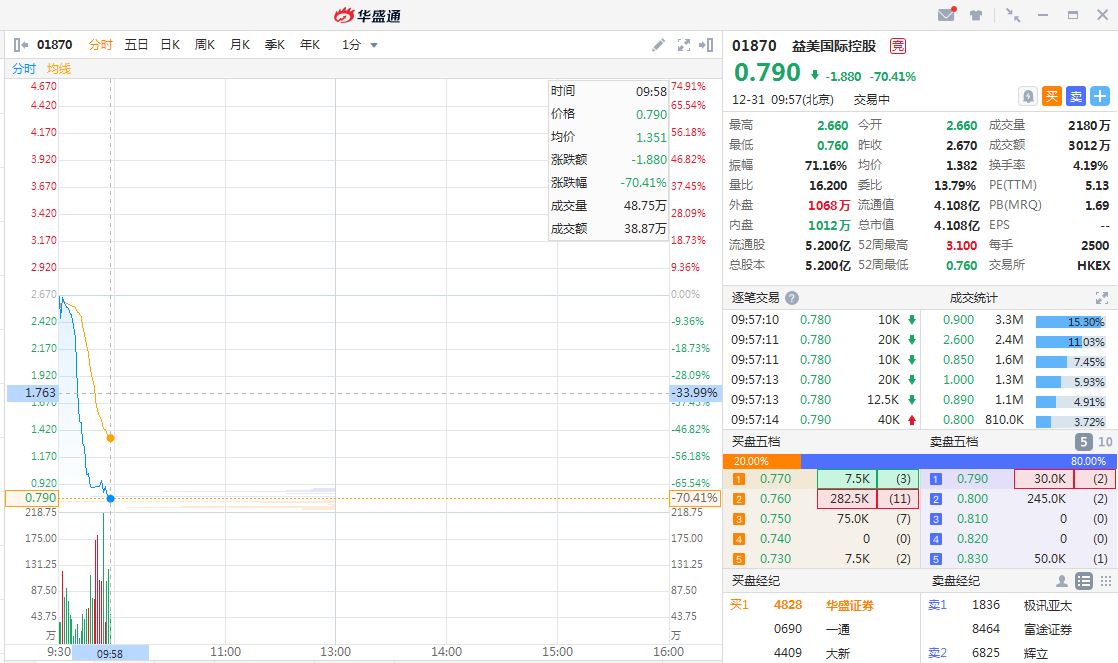This screenshot has height=663, width=1118.
Task: Expand the 成交统计 panel
Action: point(1102,298)
